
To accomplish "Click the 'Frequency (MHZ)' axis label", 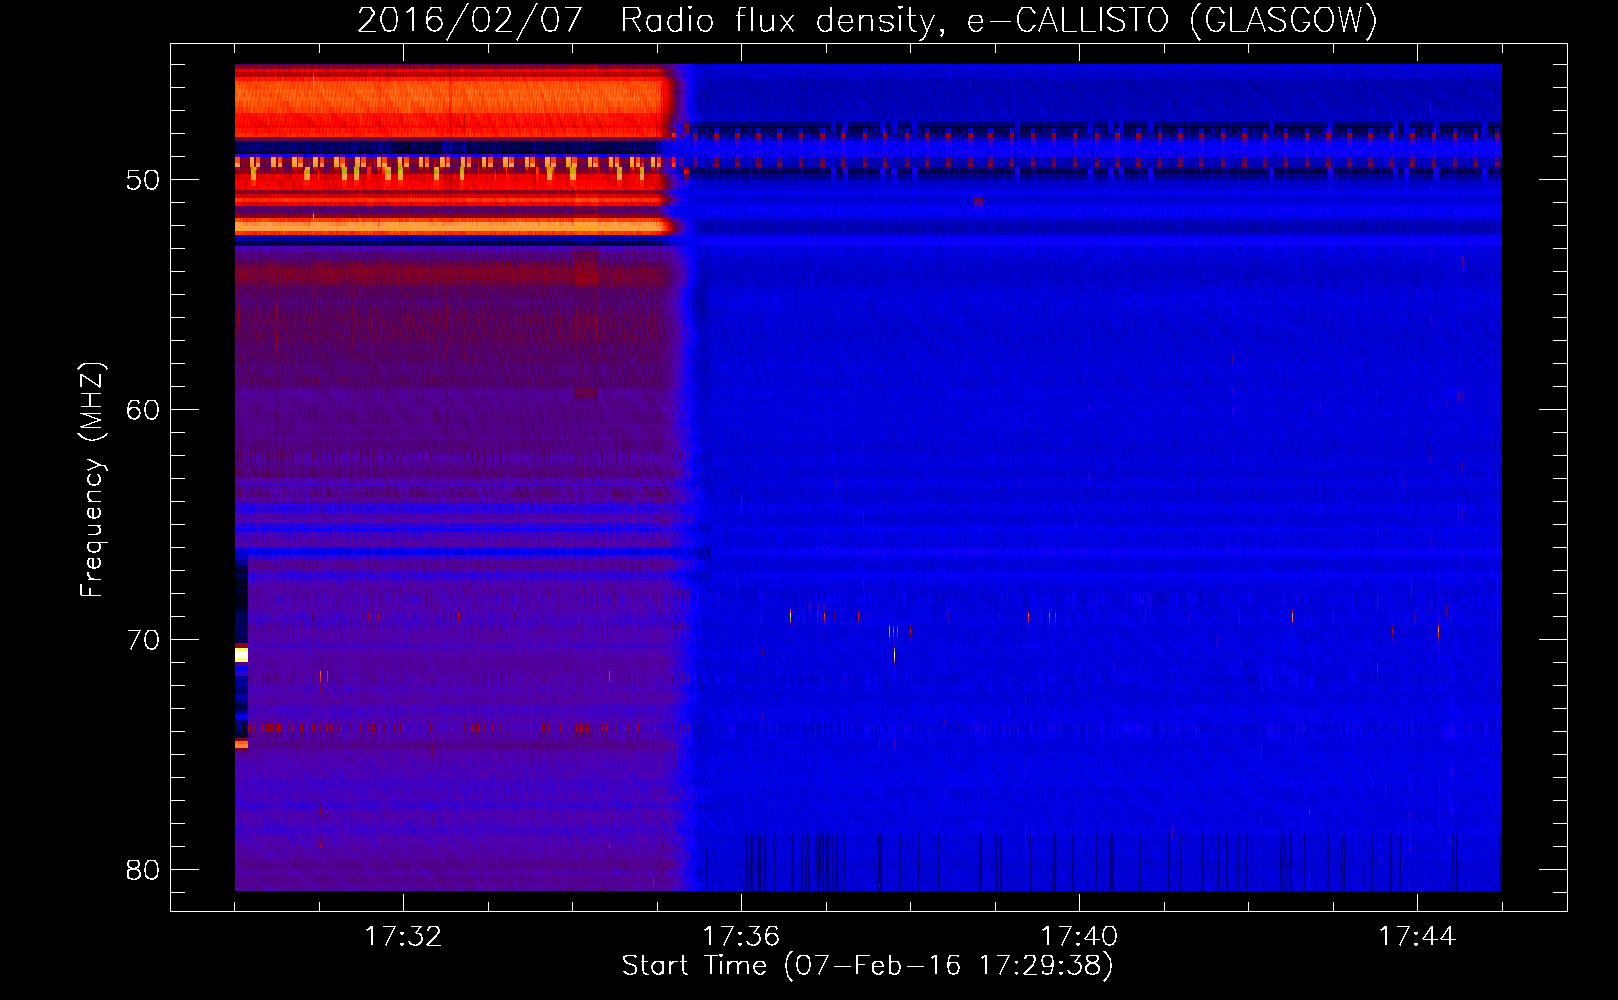I will 91,480.
